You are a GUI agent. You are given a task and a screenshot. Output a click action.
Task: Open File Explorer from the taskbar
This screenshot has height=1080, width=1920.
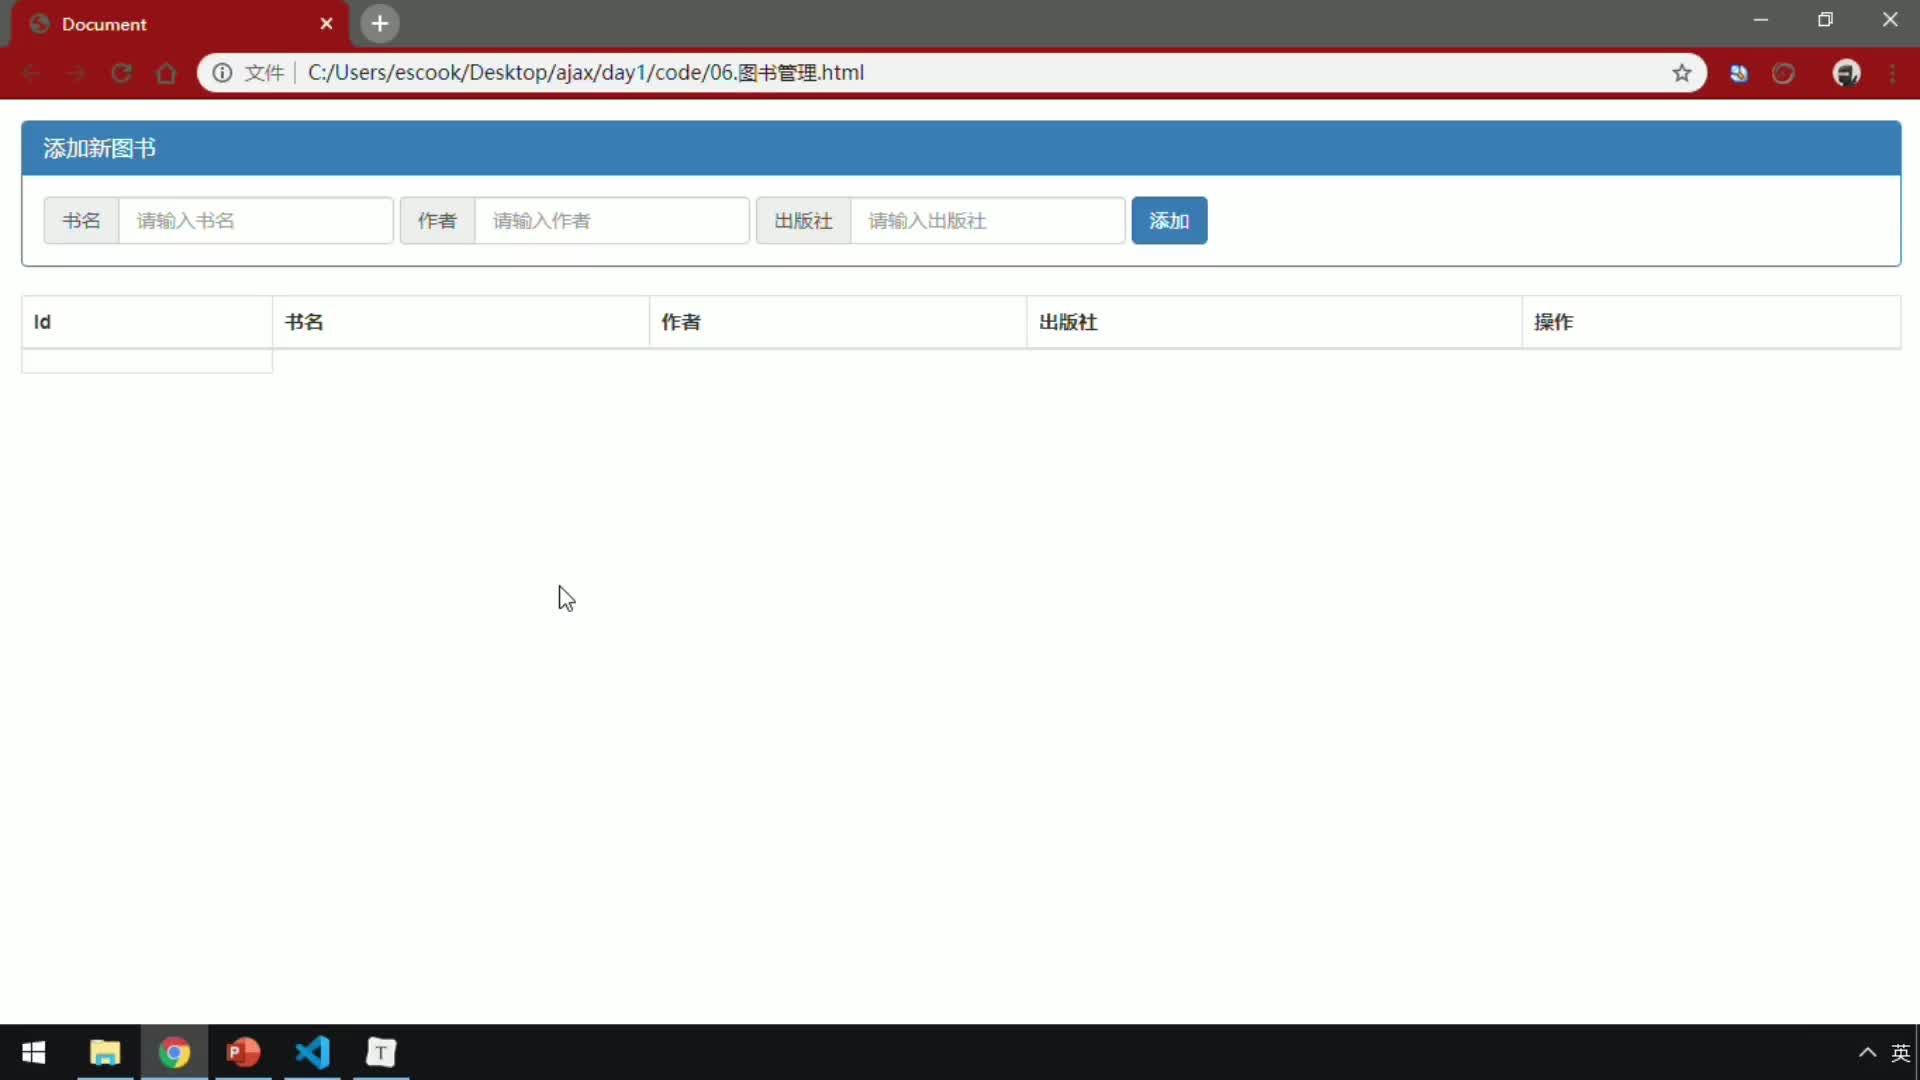click(x=105, y=1053)
